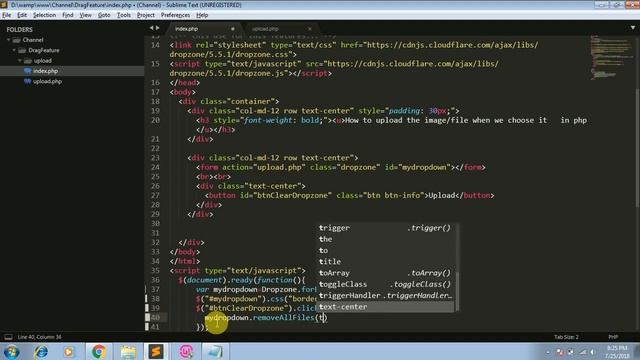Select upload folder icon in sidebar
The height and width of the screenshot is (360, 640).
click(27, 60)
